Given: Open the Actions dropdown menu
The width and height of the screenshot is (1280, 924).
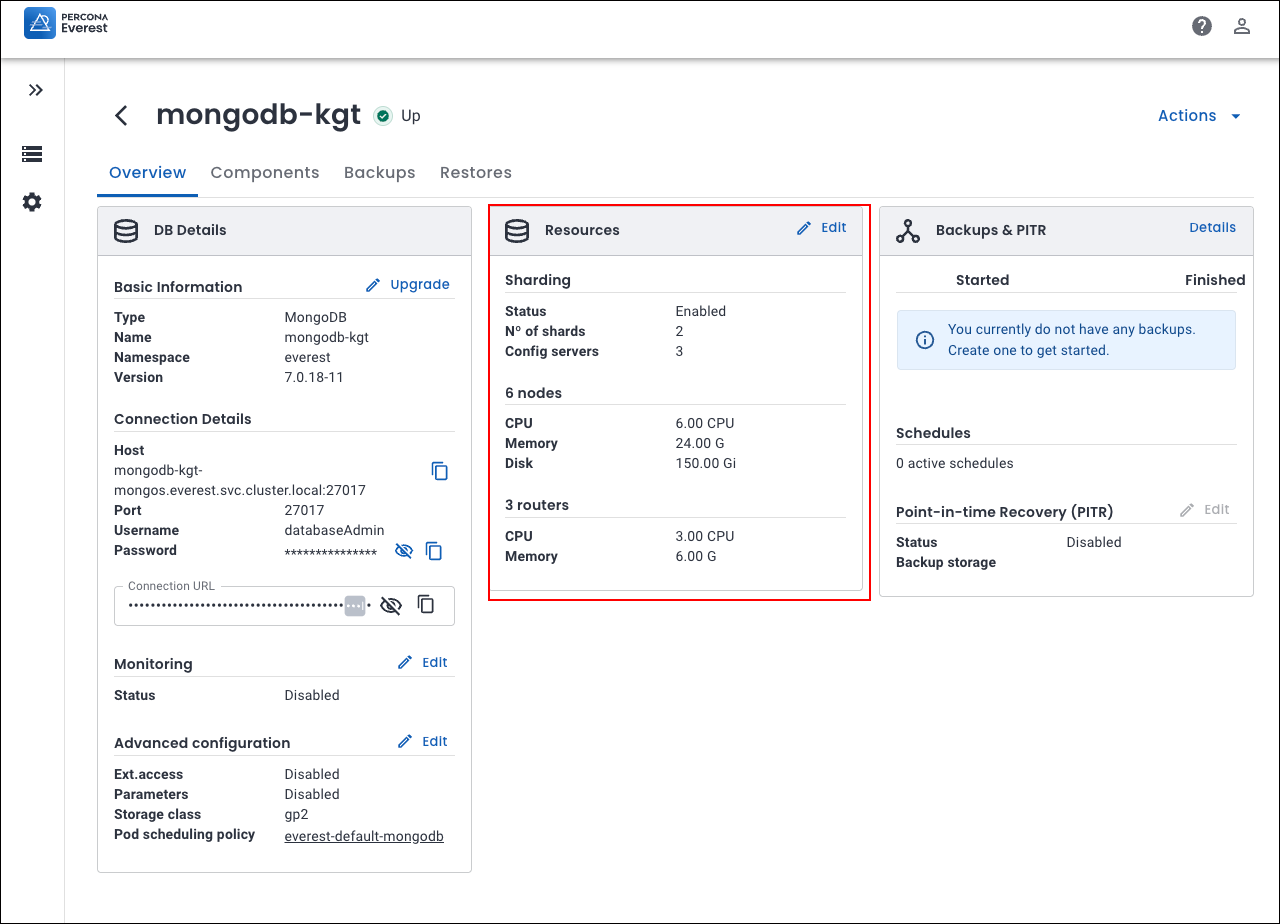Looking at the screenshot, I should tap(1199, 116).
